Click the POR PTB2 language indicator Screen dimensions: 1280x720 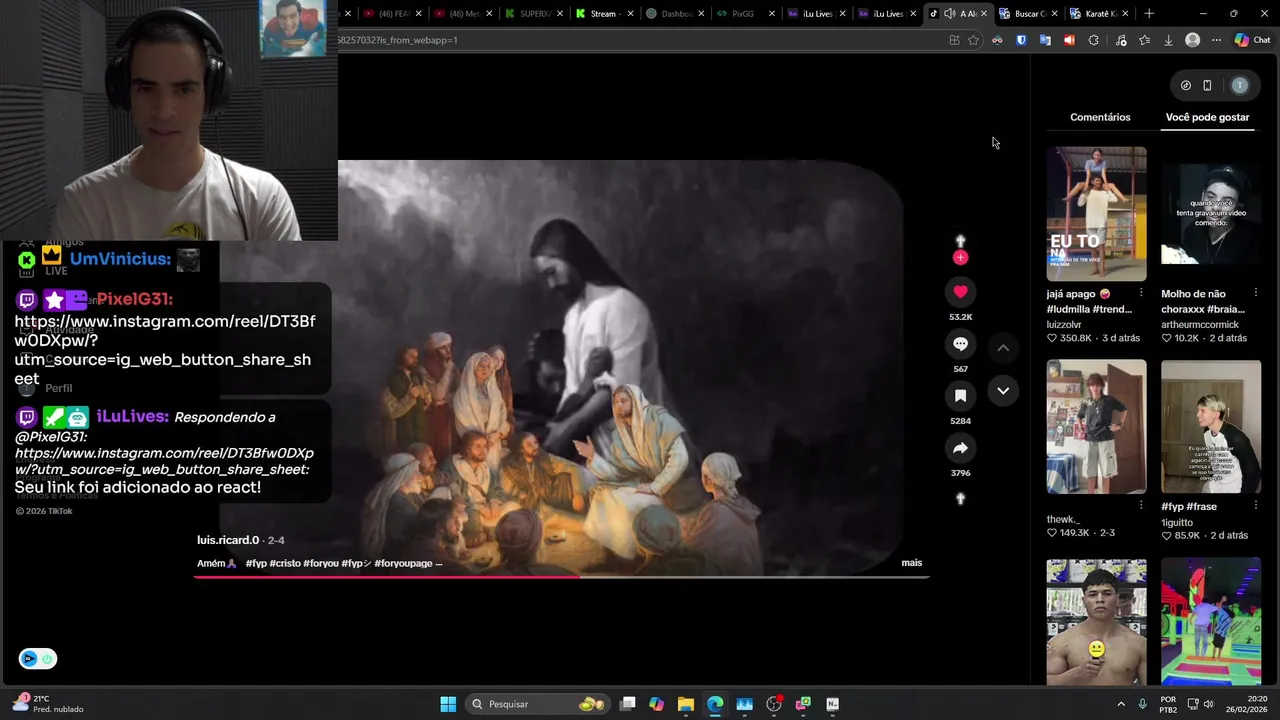coord(1168,704)
